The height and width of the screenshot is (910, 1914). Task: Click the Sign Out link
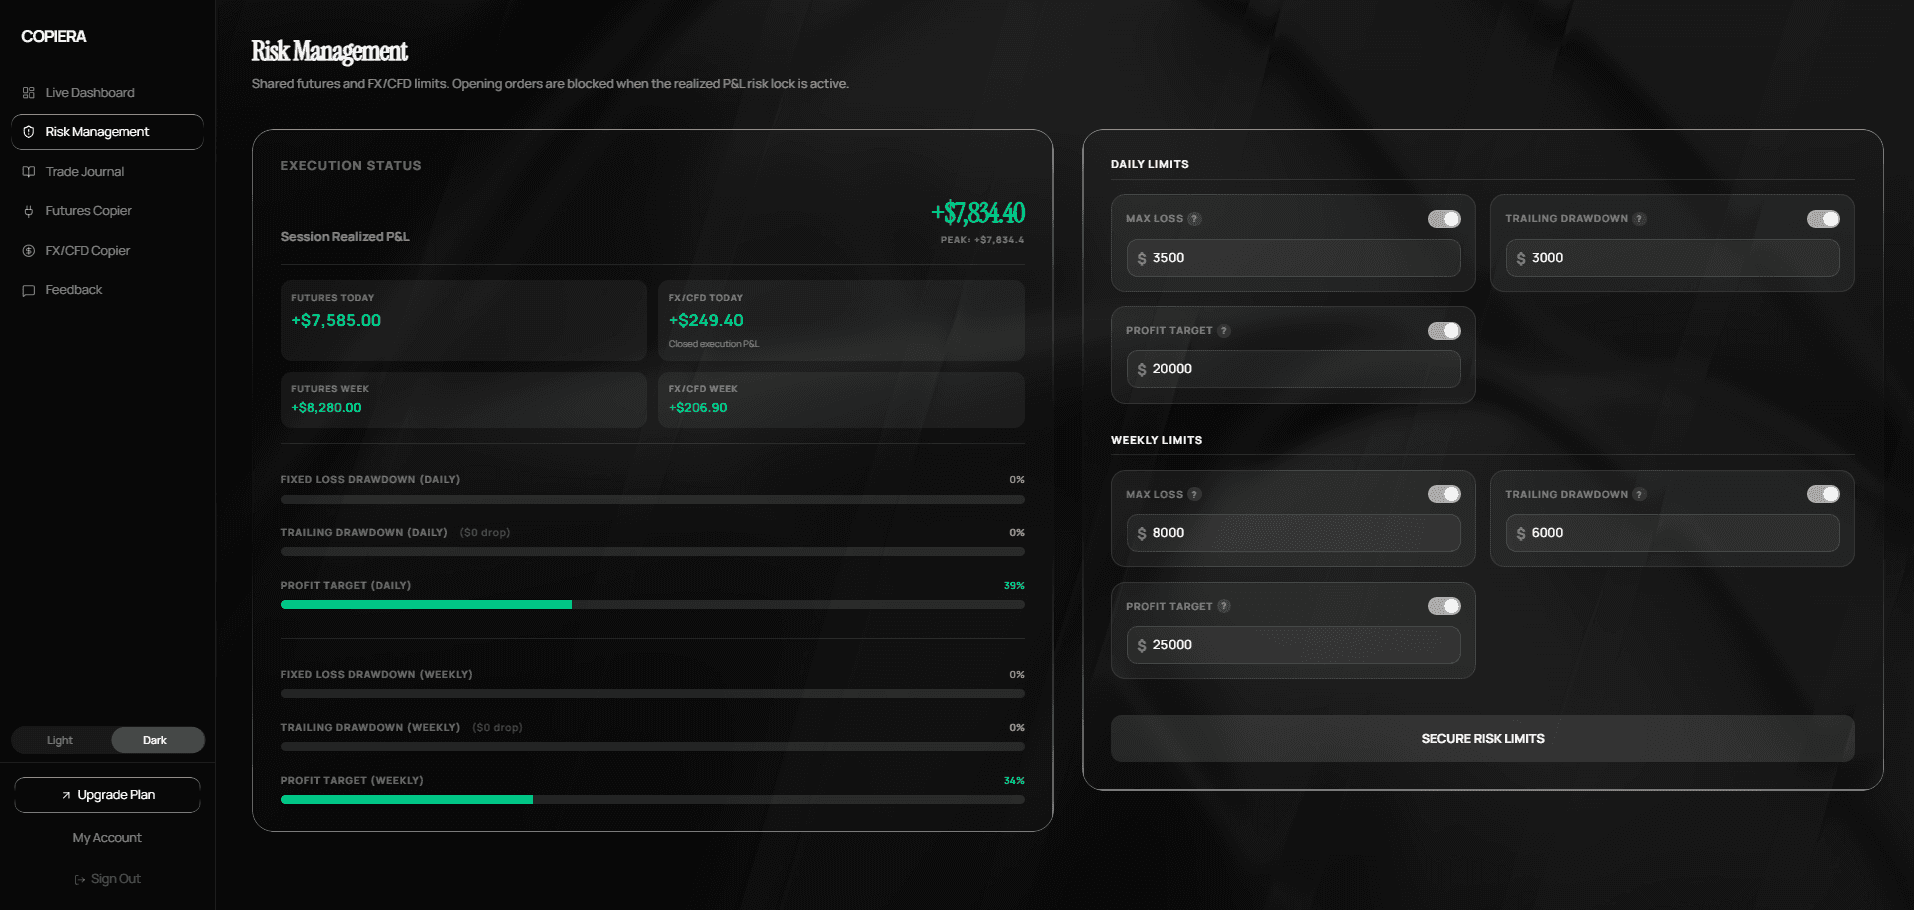point(107,879)
